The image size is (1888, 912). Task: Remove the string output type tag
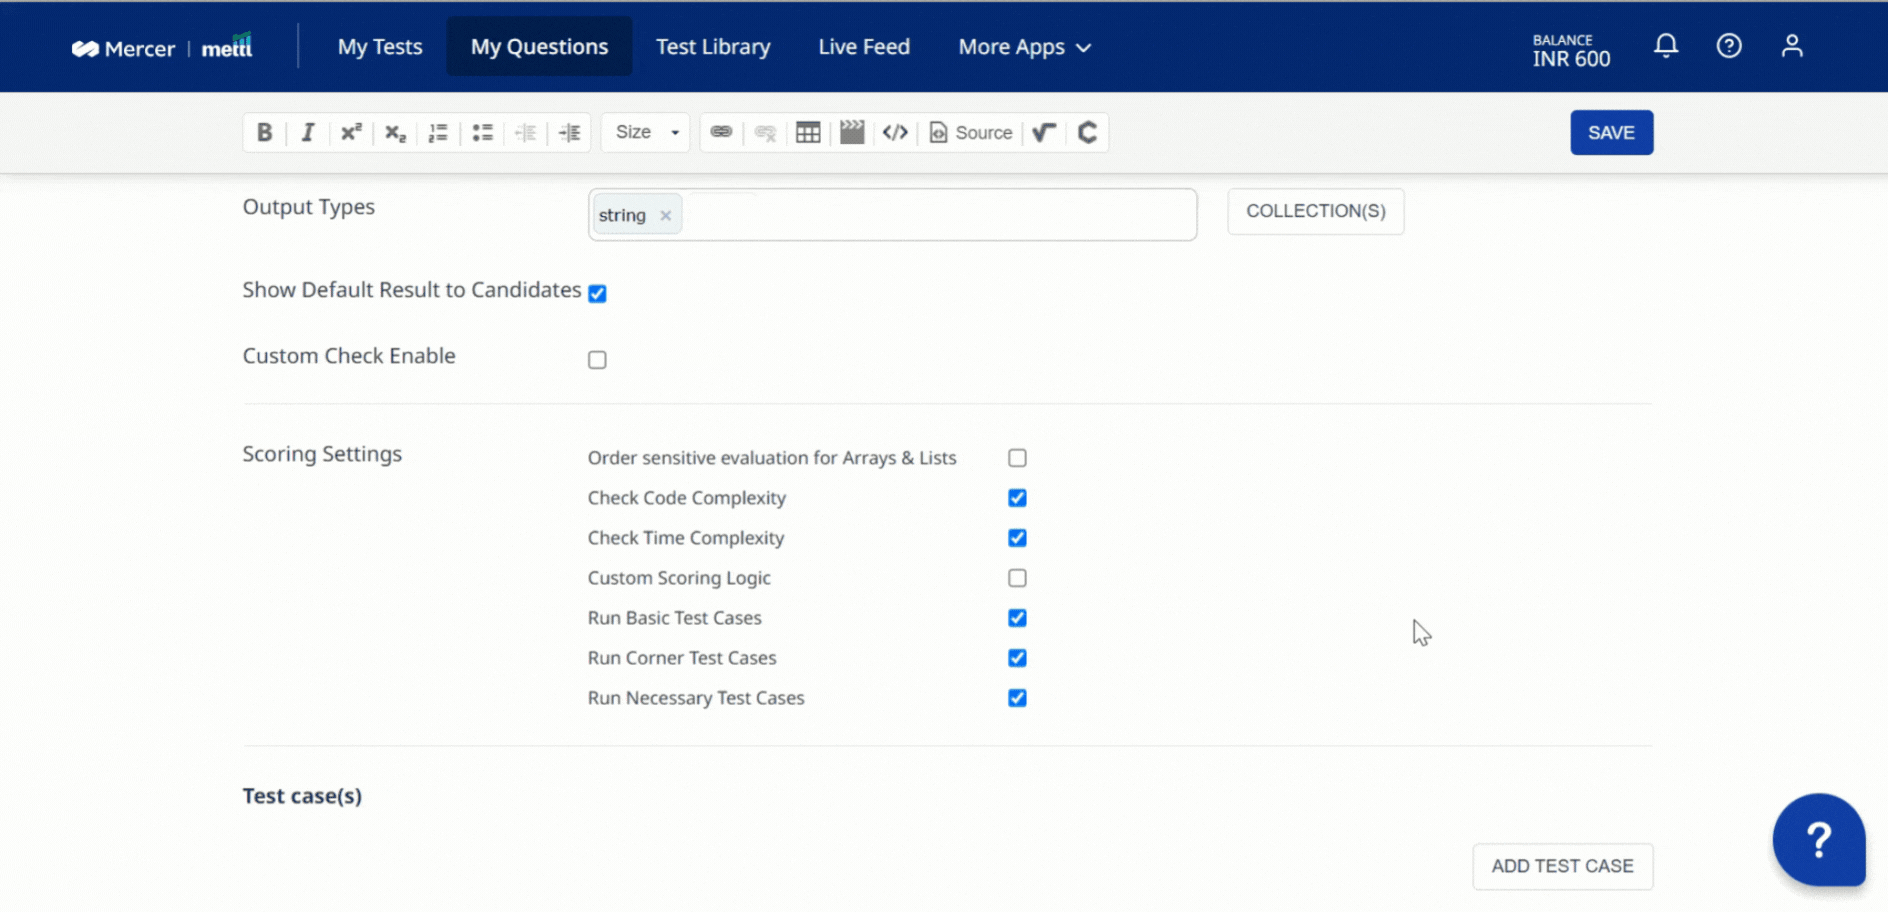coord(665,215)
